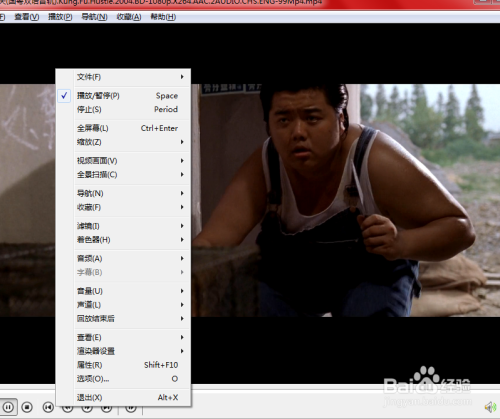This screenshot has height=419, width=500.
Task: Open the 声道(L) submenu
Action: pos(123,305)
